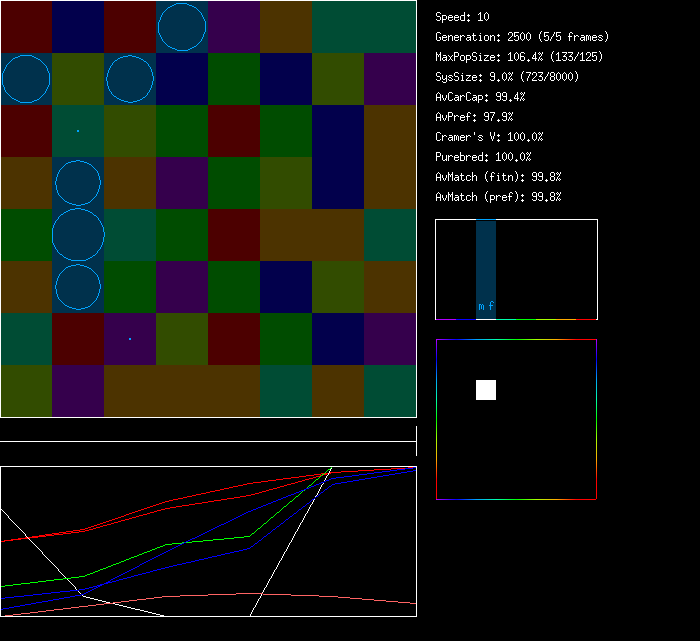700x641 pixels.
Task: Click the AvMatch (pref) value line
Action: [x=498, y=197]
